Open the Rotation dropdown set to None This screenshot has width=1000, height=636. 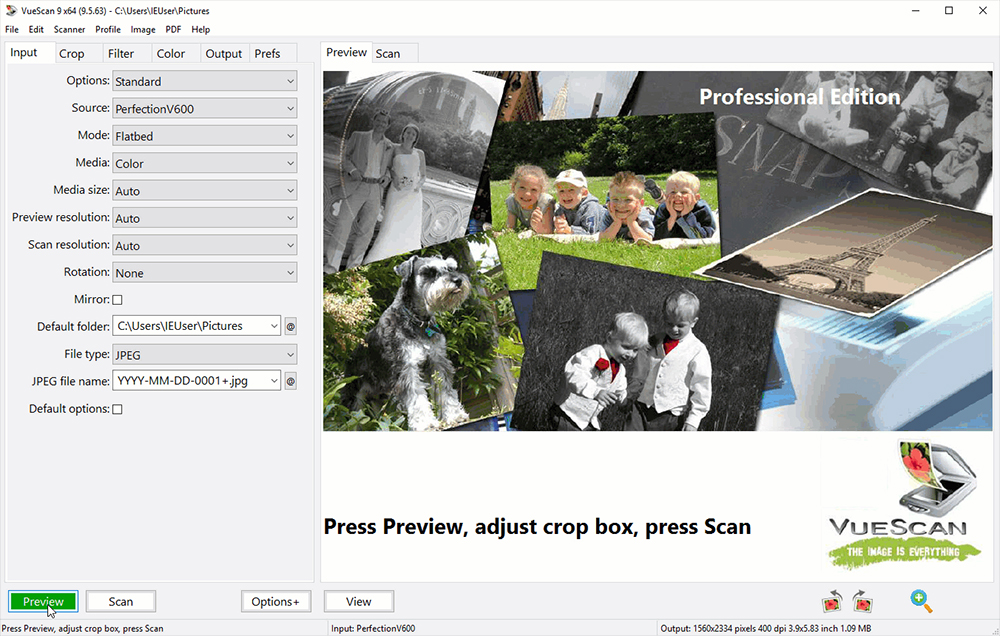[205, 273]
